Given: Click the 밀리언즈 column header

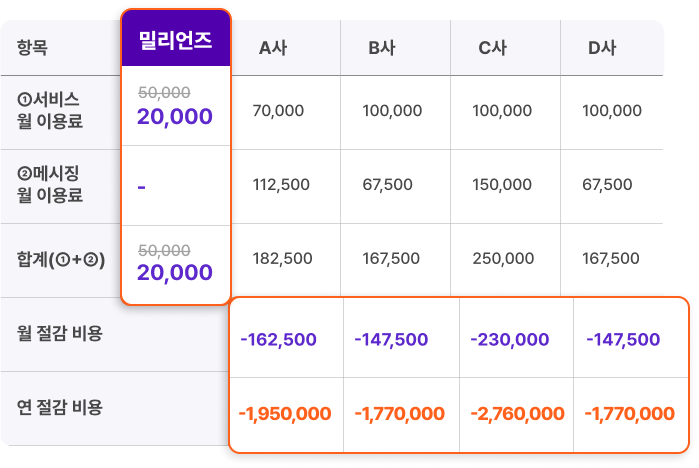Looking at the screenshot, I should click(175, 41).
